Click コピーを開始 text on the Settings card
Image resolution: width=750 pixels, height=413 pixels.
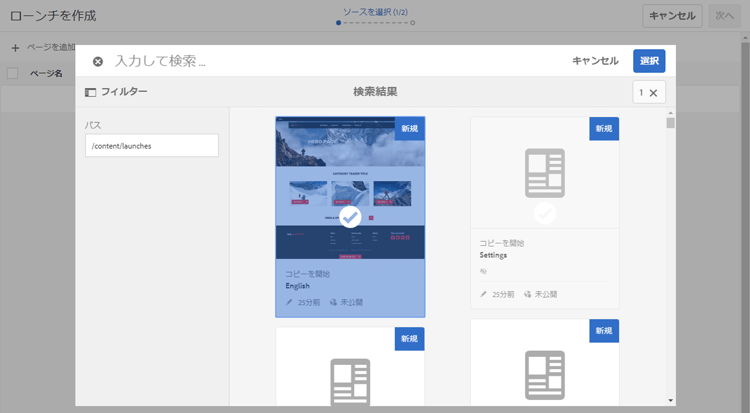(x=502, y=243)
